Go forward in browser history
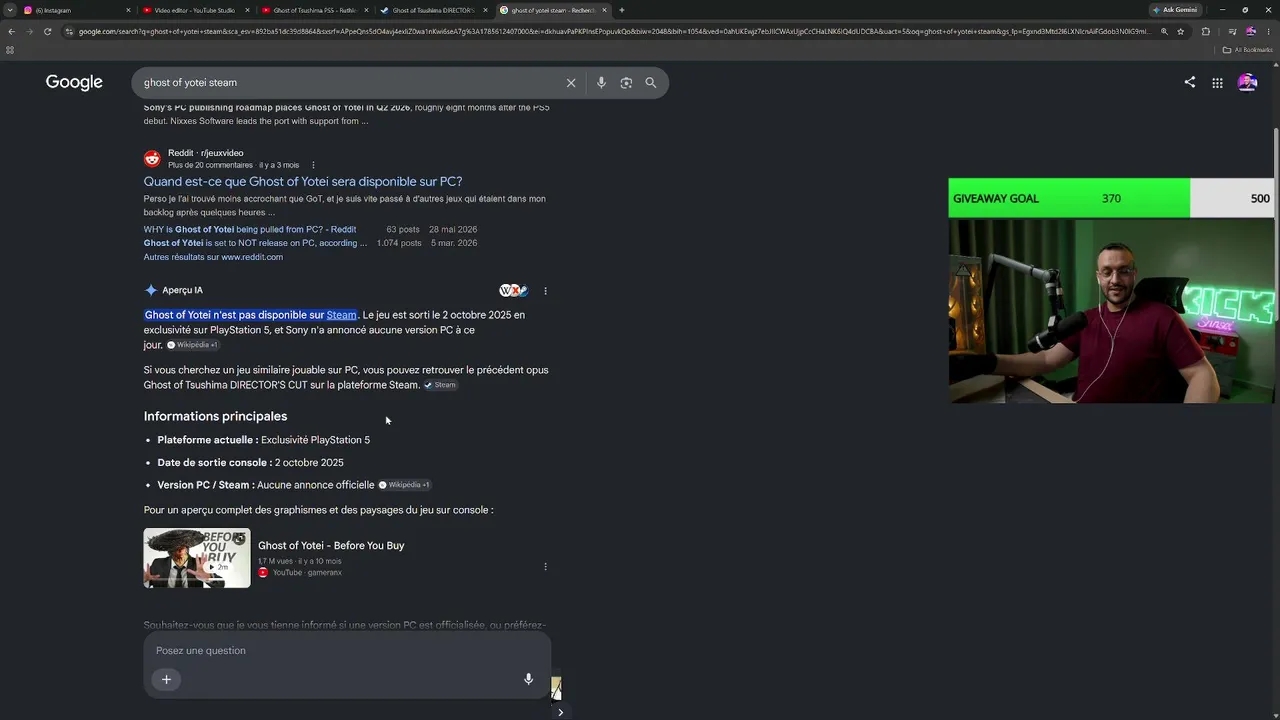 point(30,31)
